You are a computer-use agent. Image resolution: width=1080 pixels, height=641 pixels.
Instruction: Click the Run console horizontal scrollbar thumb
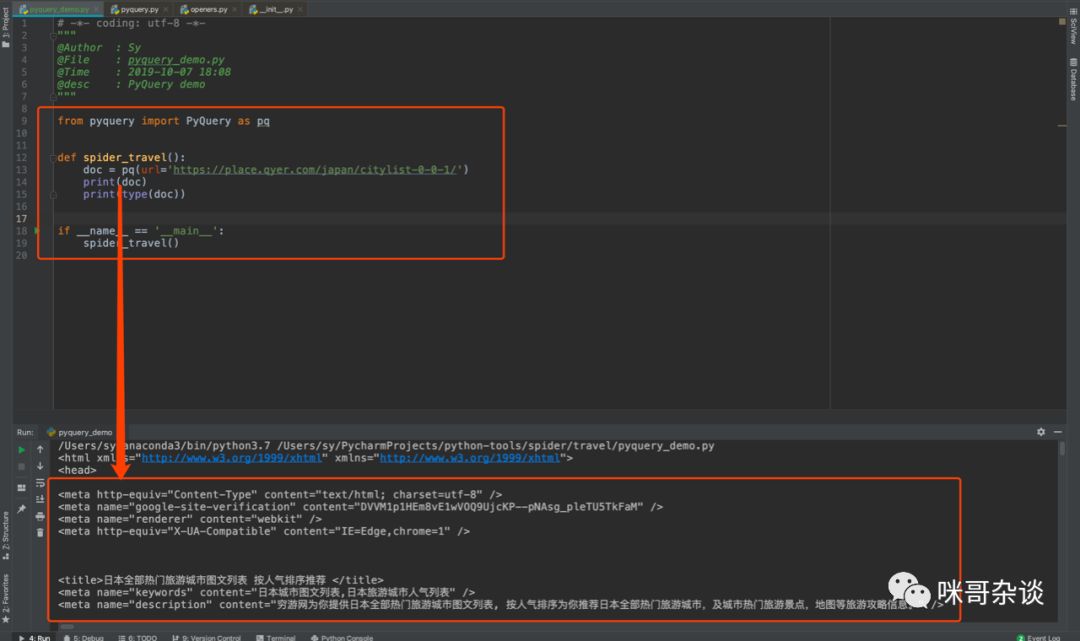[x=67, y=627]
